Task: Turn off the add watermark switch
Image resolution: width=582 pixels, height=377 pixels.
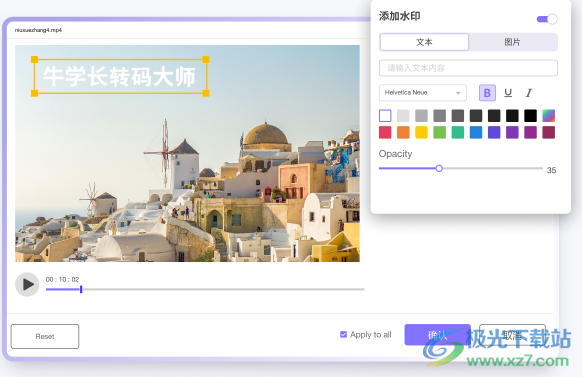Action: (x=547, y=19)
